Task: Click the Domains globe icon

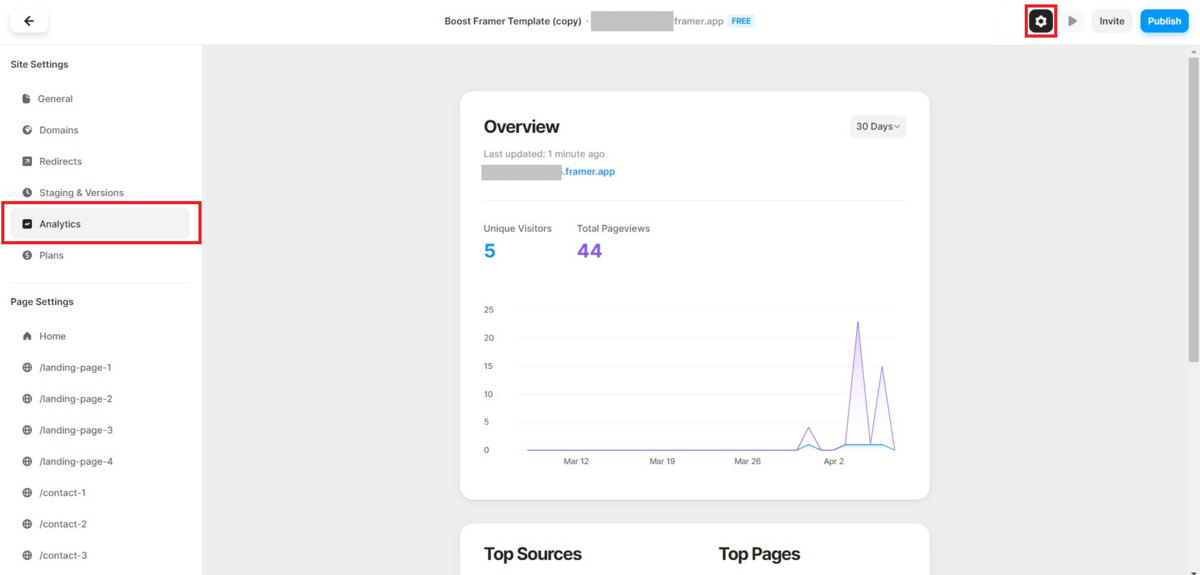Action: [x=27, y=130]
